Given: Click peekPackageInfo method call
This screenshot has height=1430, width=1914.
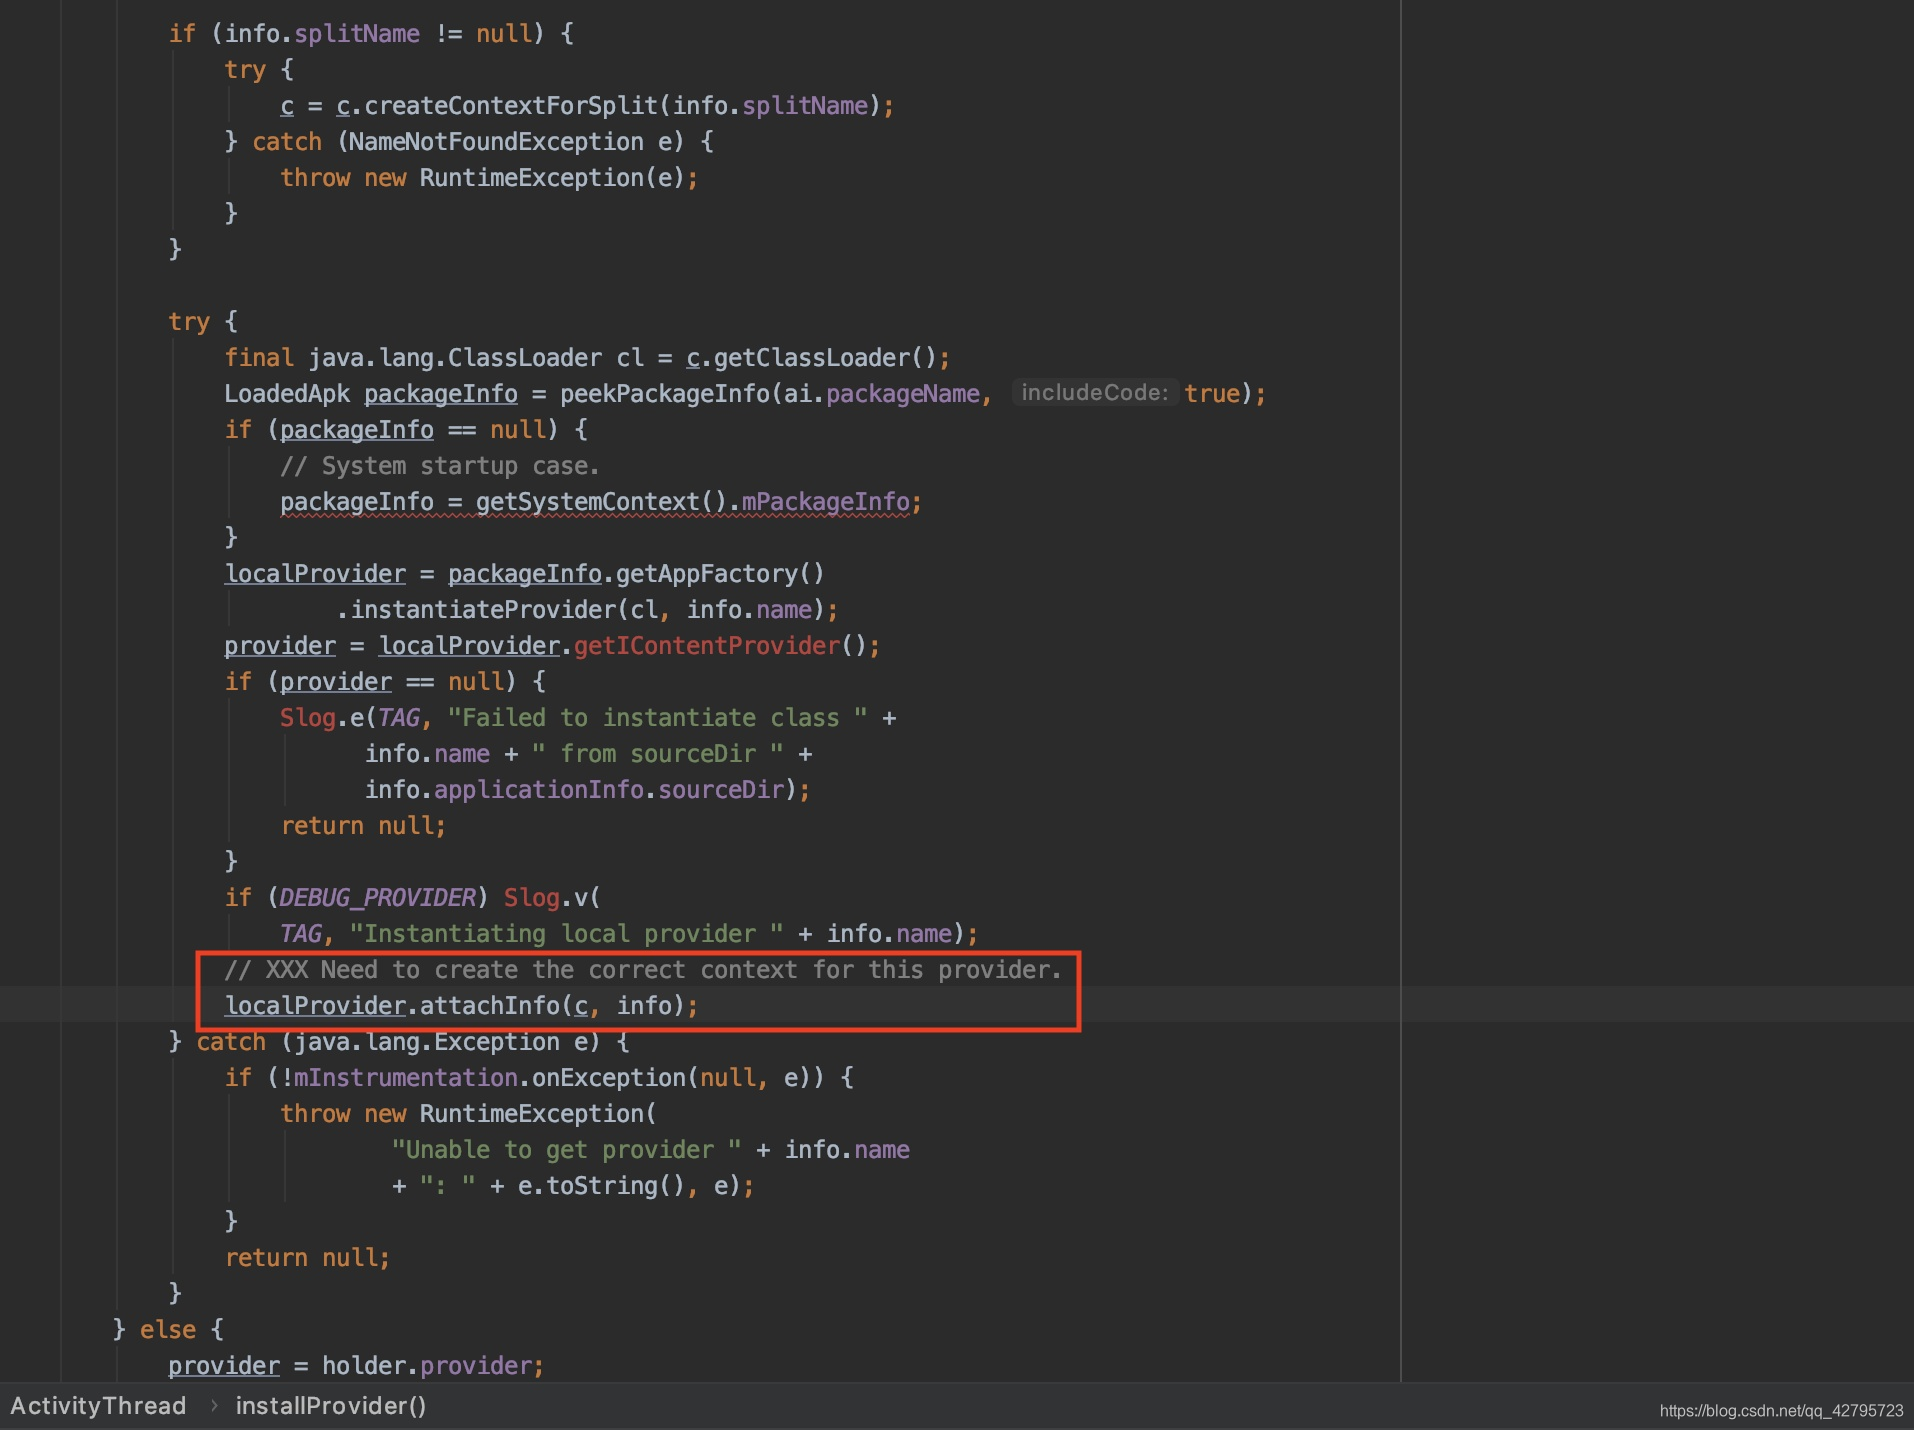Looking at the screenshot, I should pos(664,394).
